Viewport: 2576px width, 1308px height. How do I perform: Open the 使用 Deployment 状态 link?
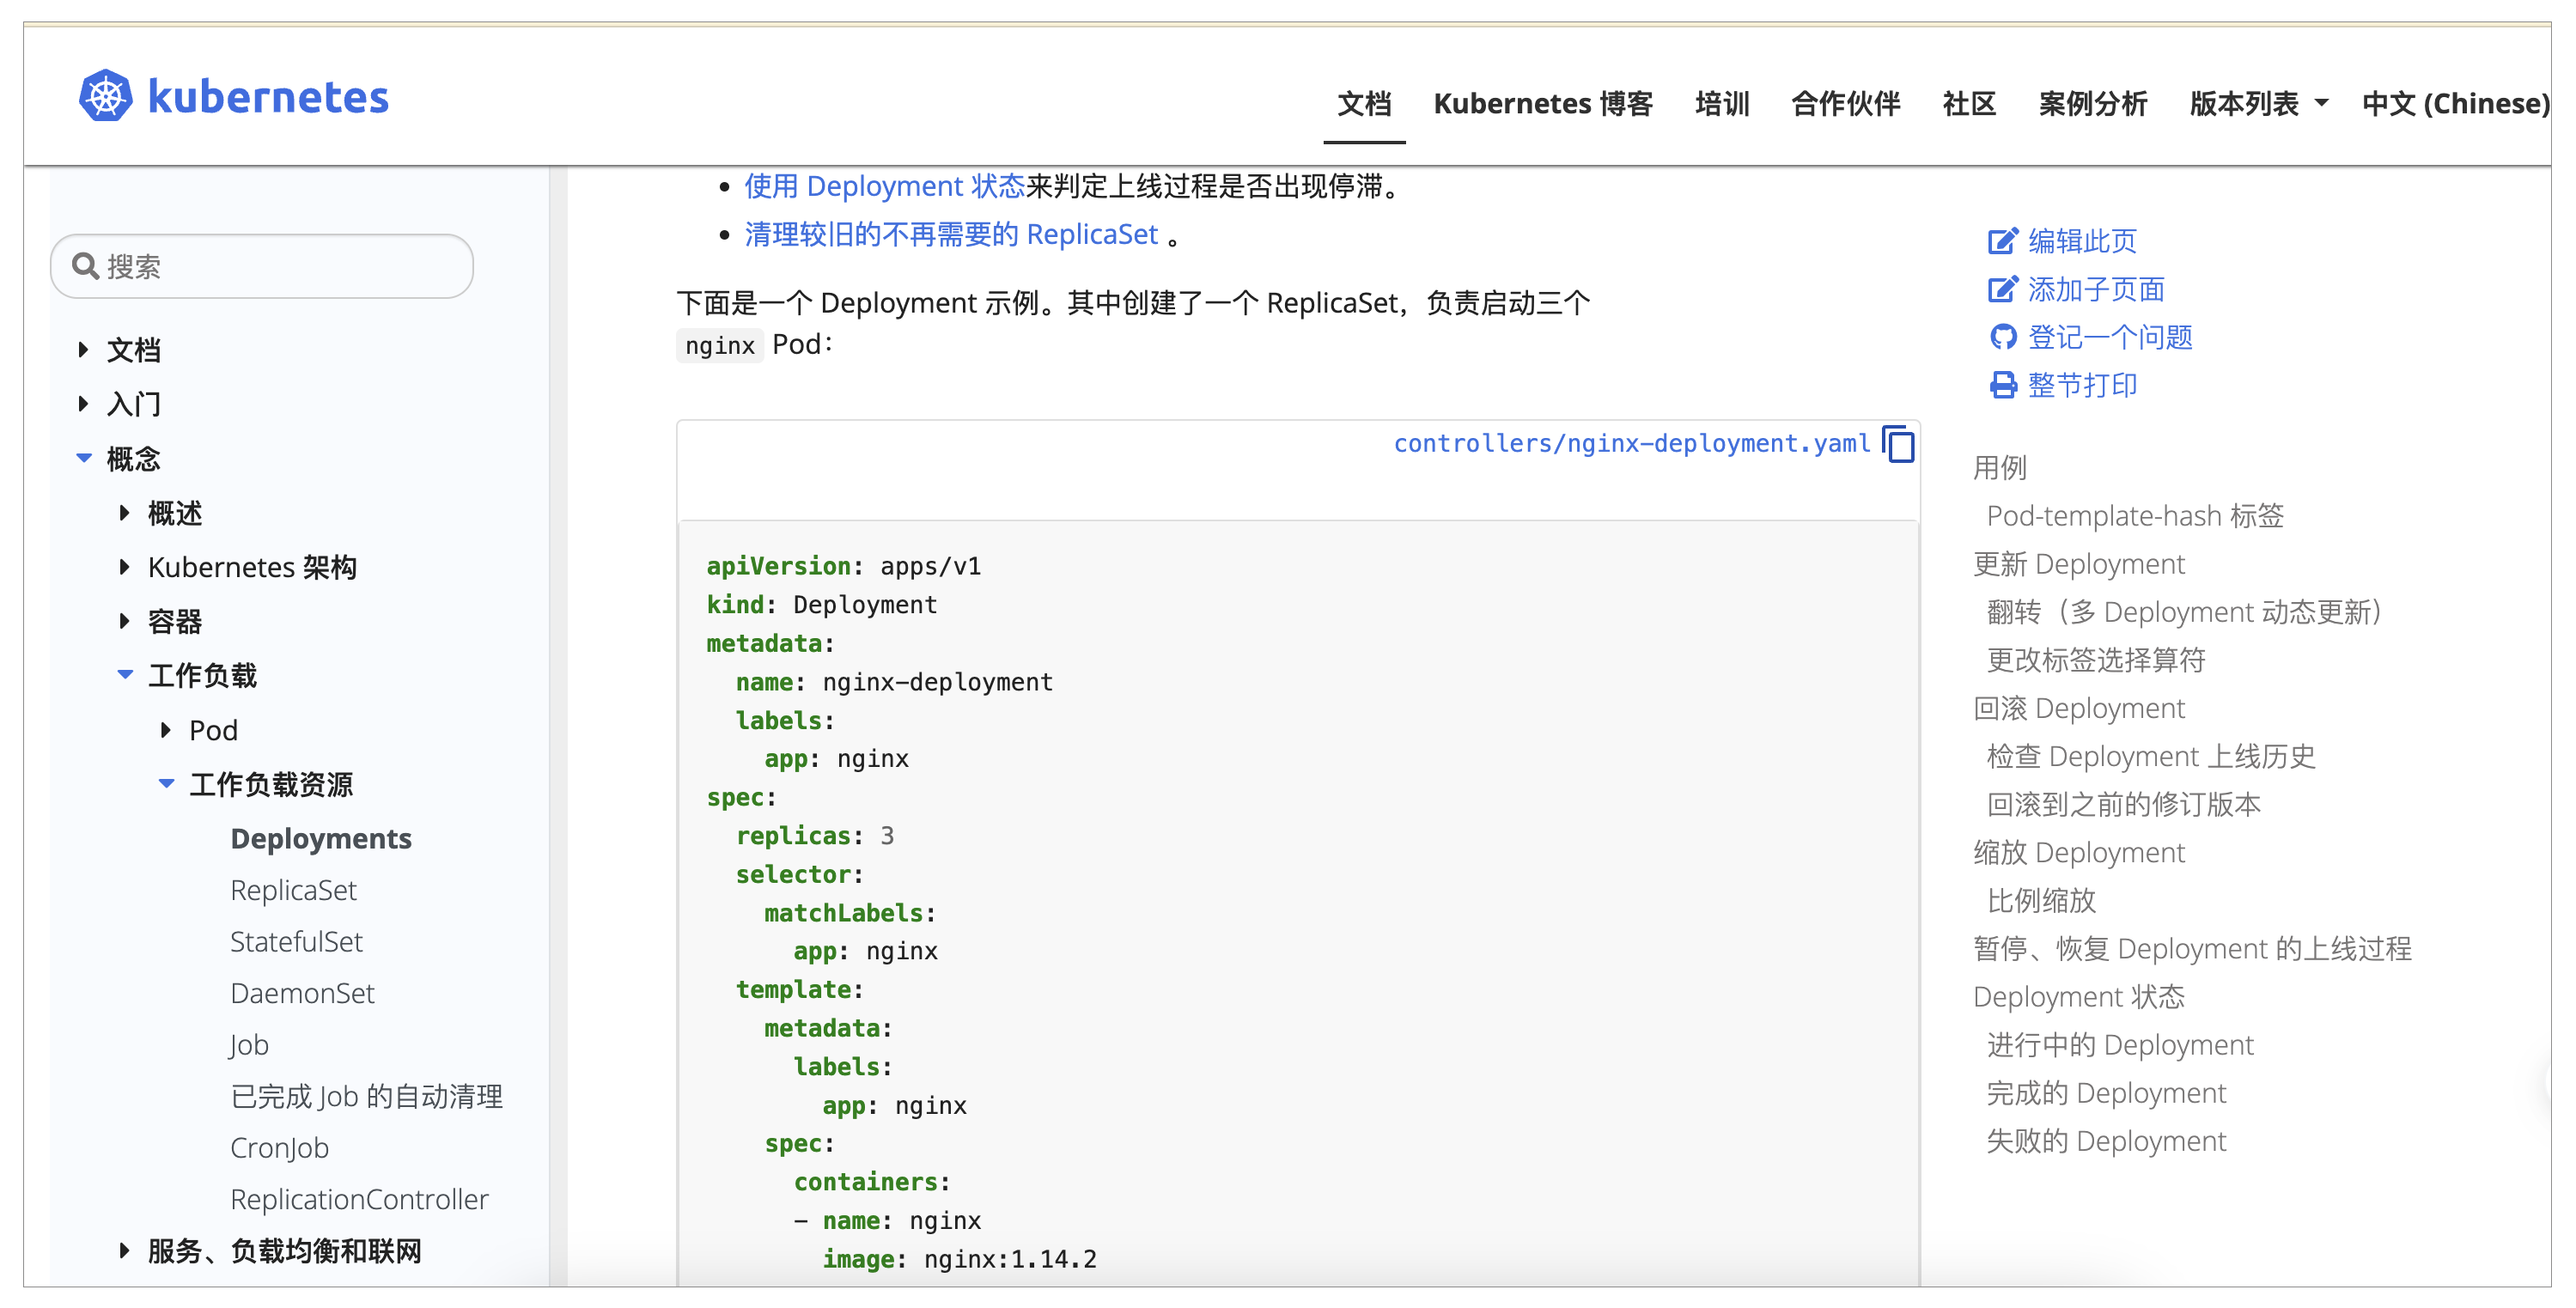click(884, 186)
